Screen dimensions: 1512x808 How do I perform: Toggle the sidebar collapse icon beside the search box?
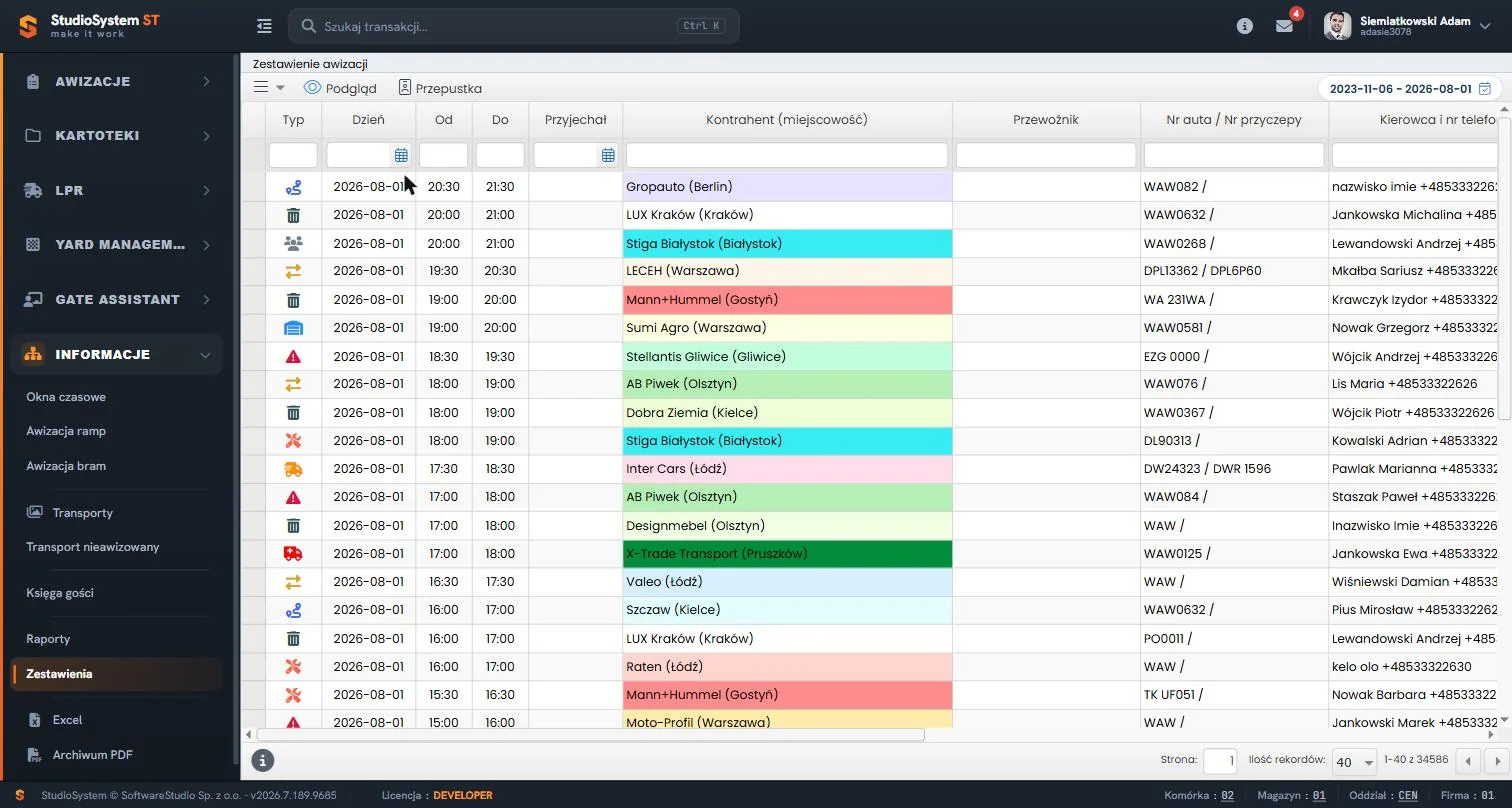click(x=264, y=26)
